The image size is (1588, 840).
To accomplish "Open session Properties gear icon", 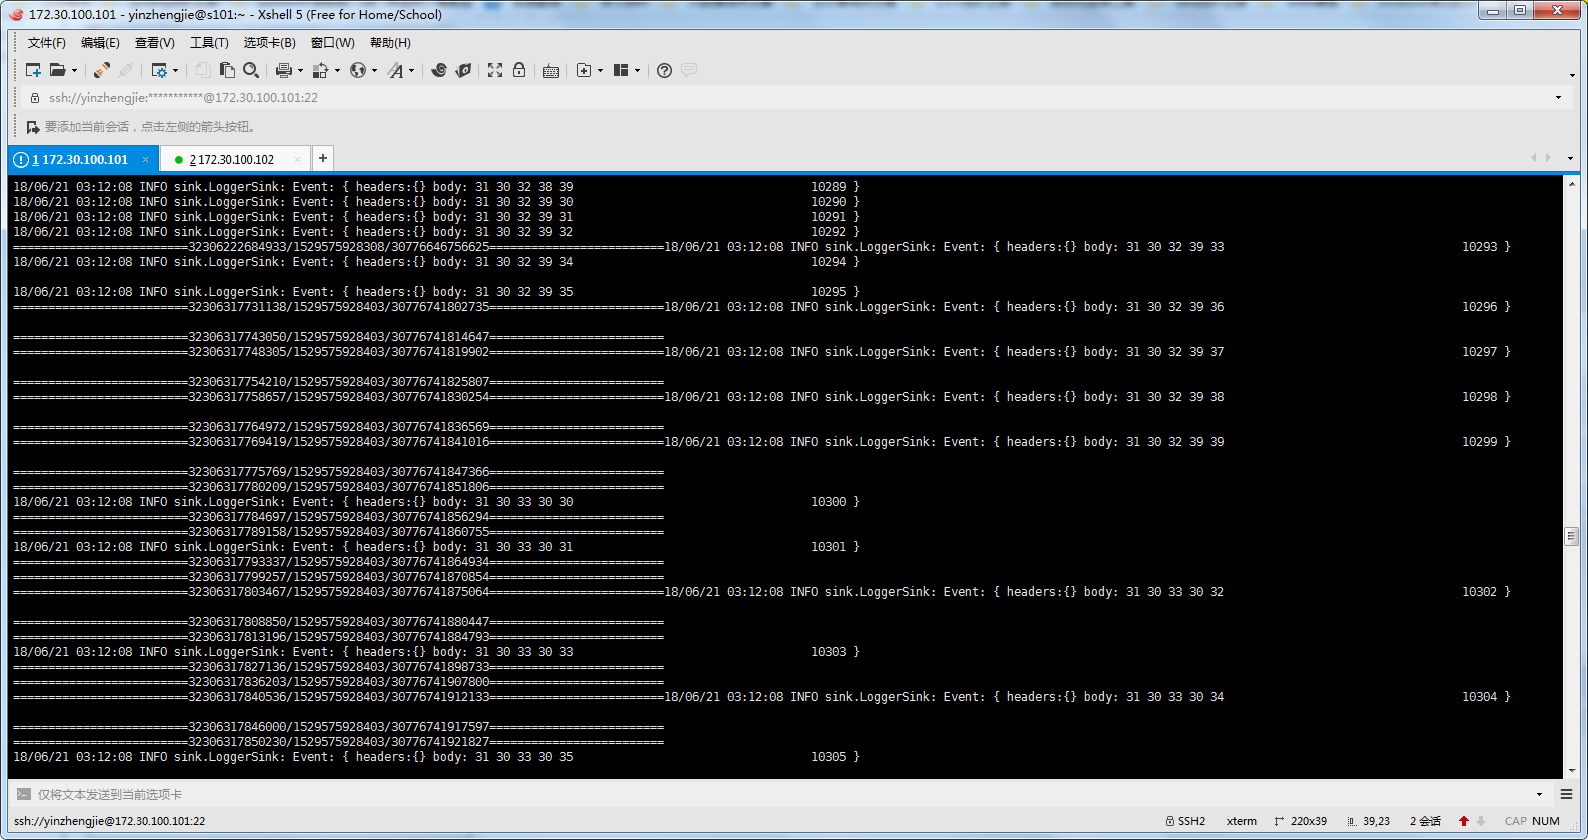I will click(159, 70).
